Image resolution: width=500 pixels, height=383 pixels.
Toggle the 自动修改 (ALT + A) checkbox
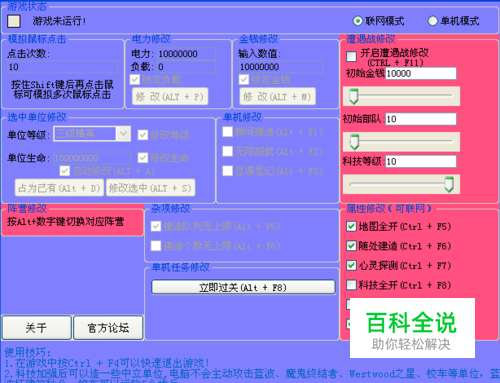pos(65,171)
